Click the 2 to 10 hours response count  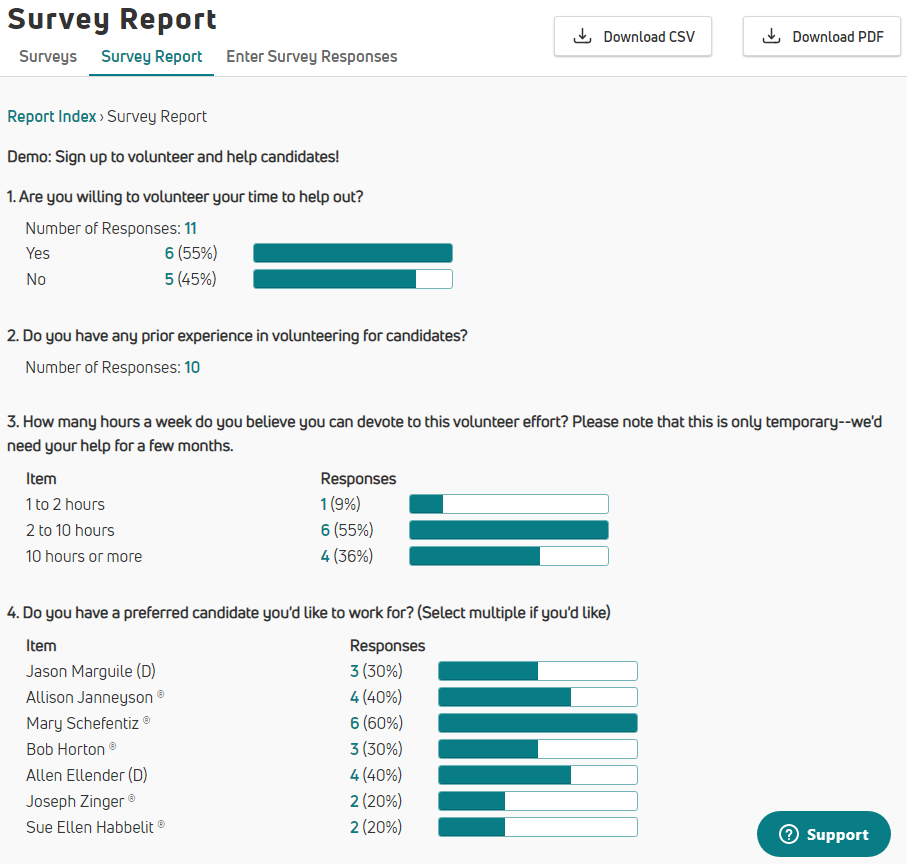(x=325, y=530)
